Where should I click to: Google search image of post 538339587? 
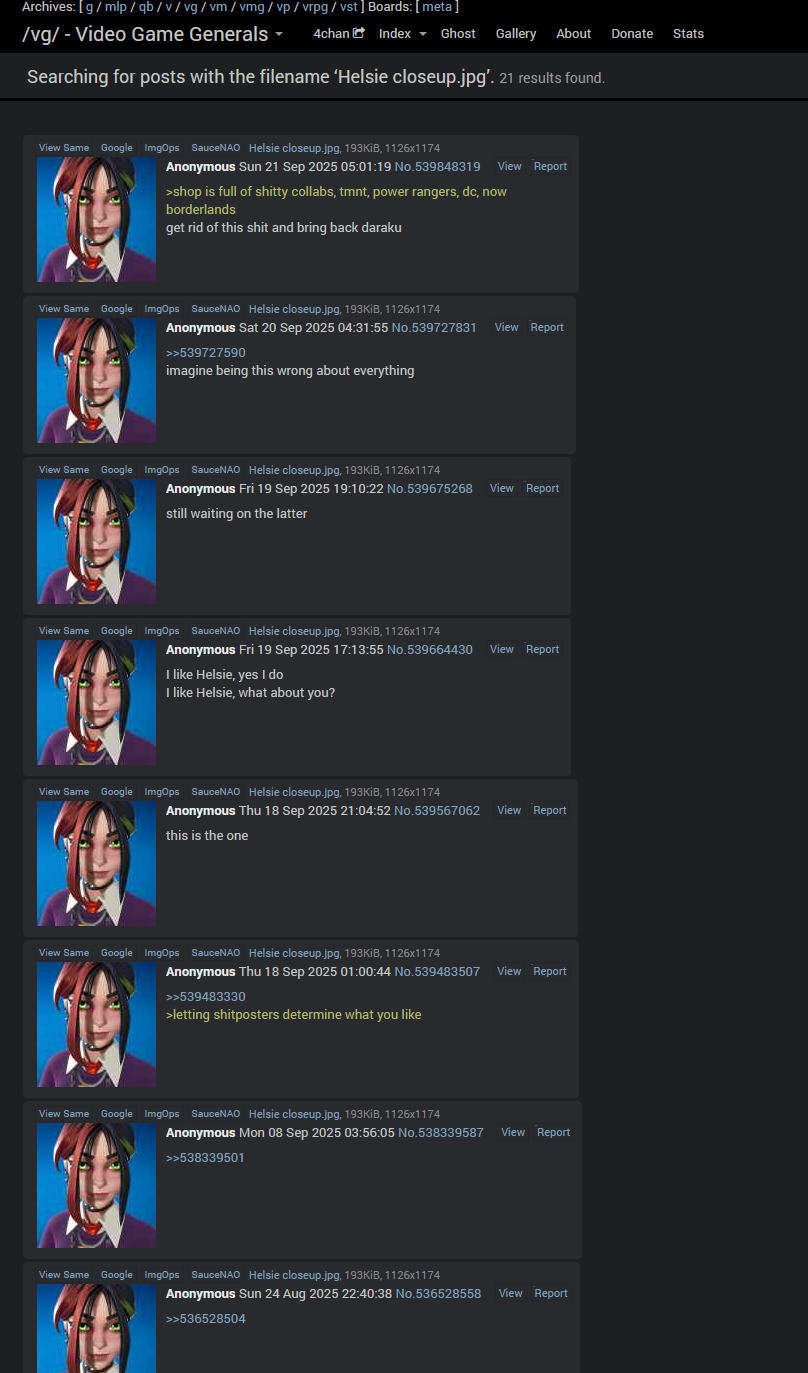click(x=116, y=1114)
